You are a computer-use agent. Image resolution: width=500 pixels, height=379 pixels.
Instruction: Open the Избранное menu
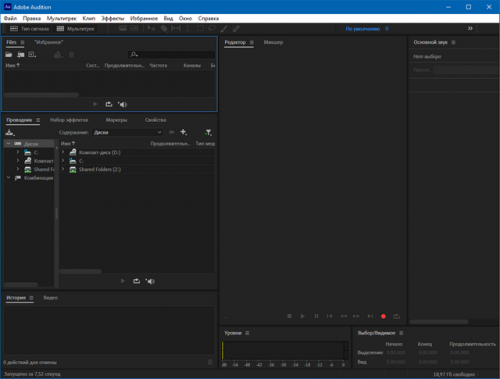(x=144, y=18)
